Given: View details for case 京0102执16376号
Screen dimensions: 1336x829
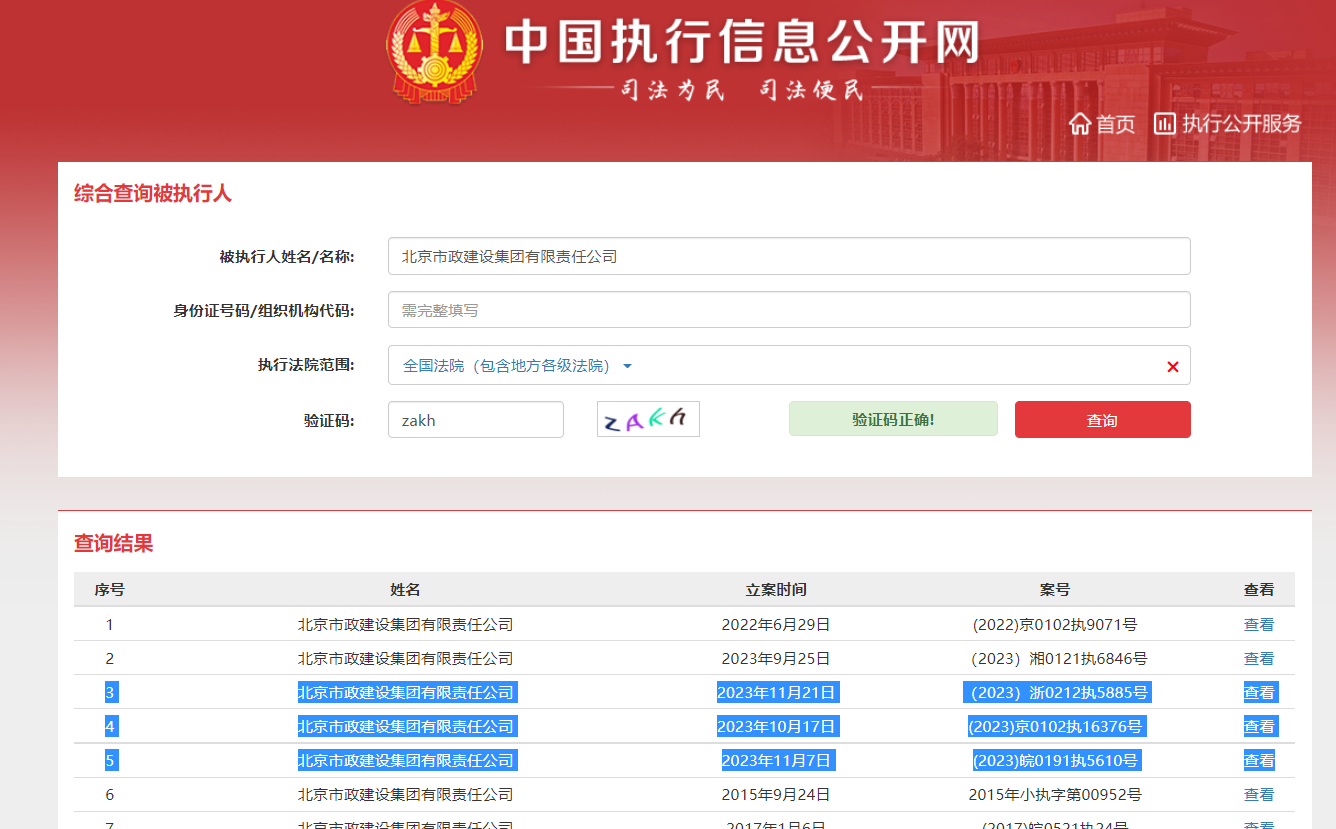Looking at the screenshot, I should (x=1258, y=727).
